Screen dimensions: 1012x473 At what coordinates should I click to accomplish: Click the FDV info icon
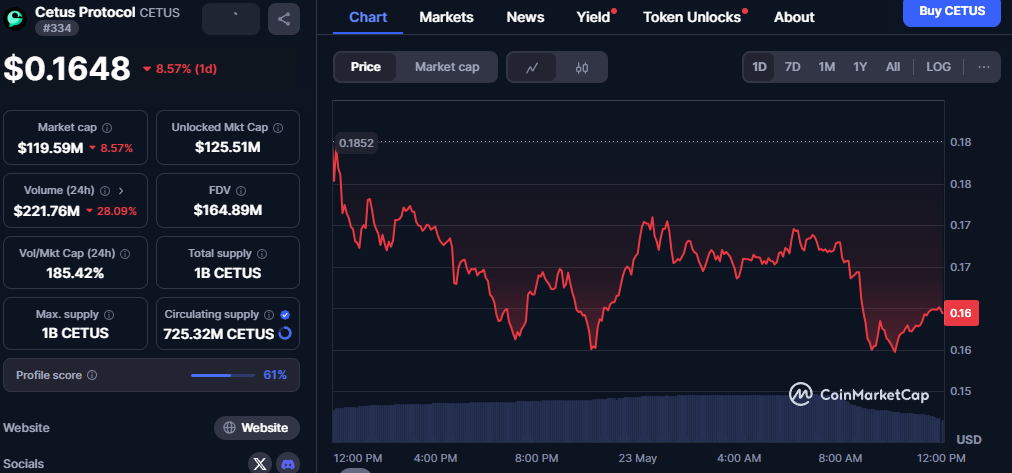point(241,191)
